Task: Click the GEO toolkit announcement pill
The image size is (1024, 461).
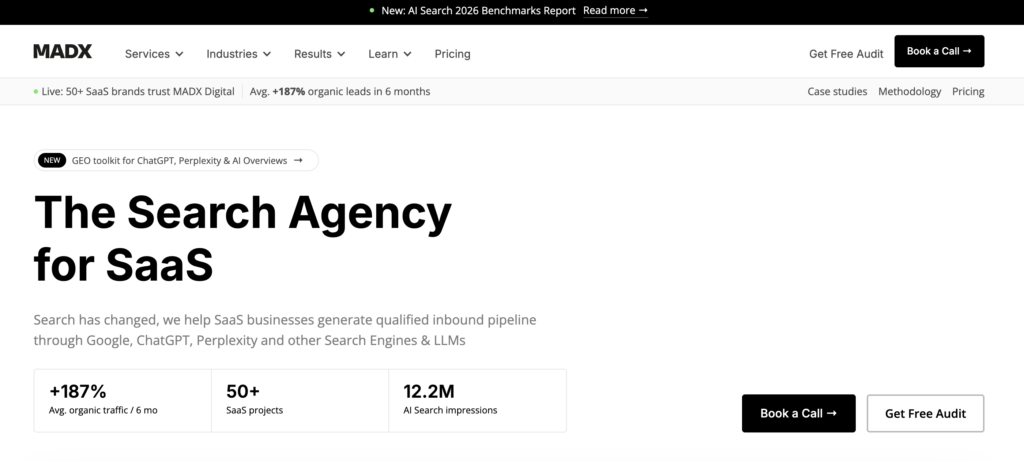Action: coord(176,161)
